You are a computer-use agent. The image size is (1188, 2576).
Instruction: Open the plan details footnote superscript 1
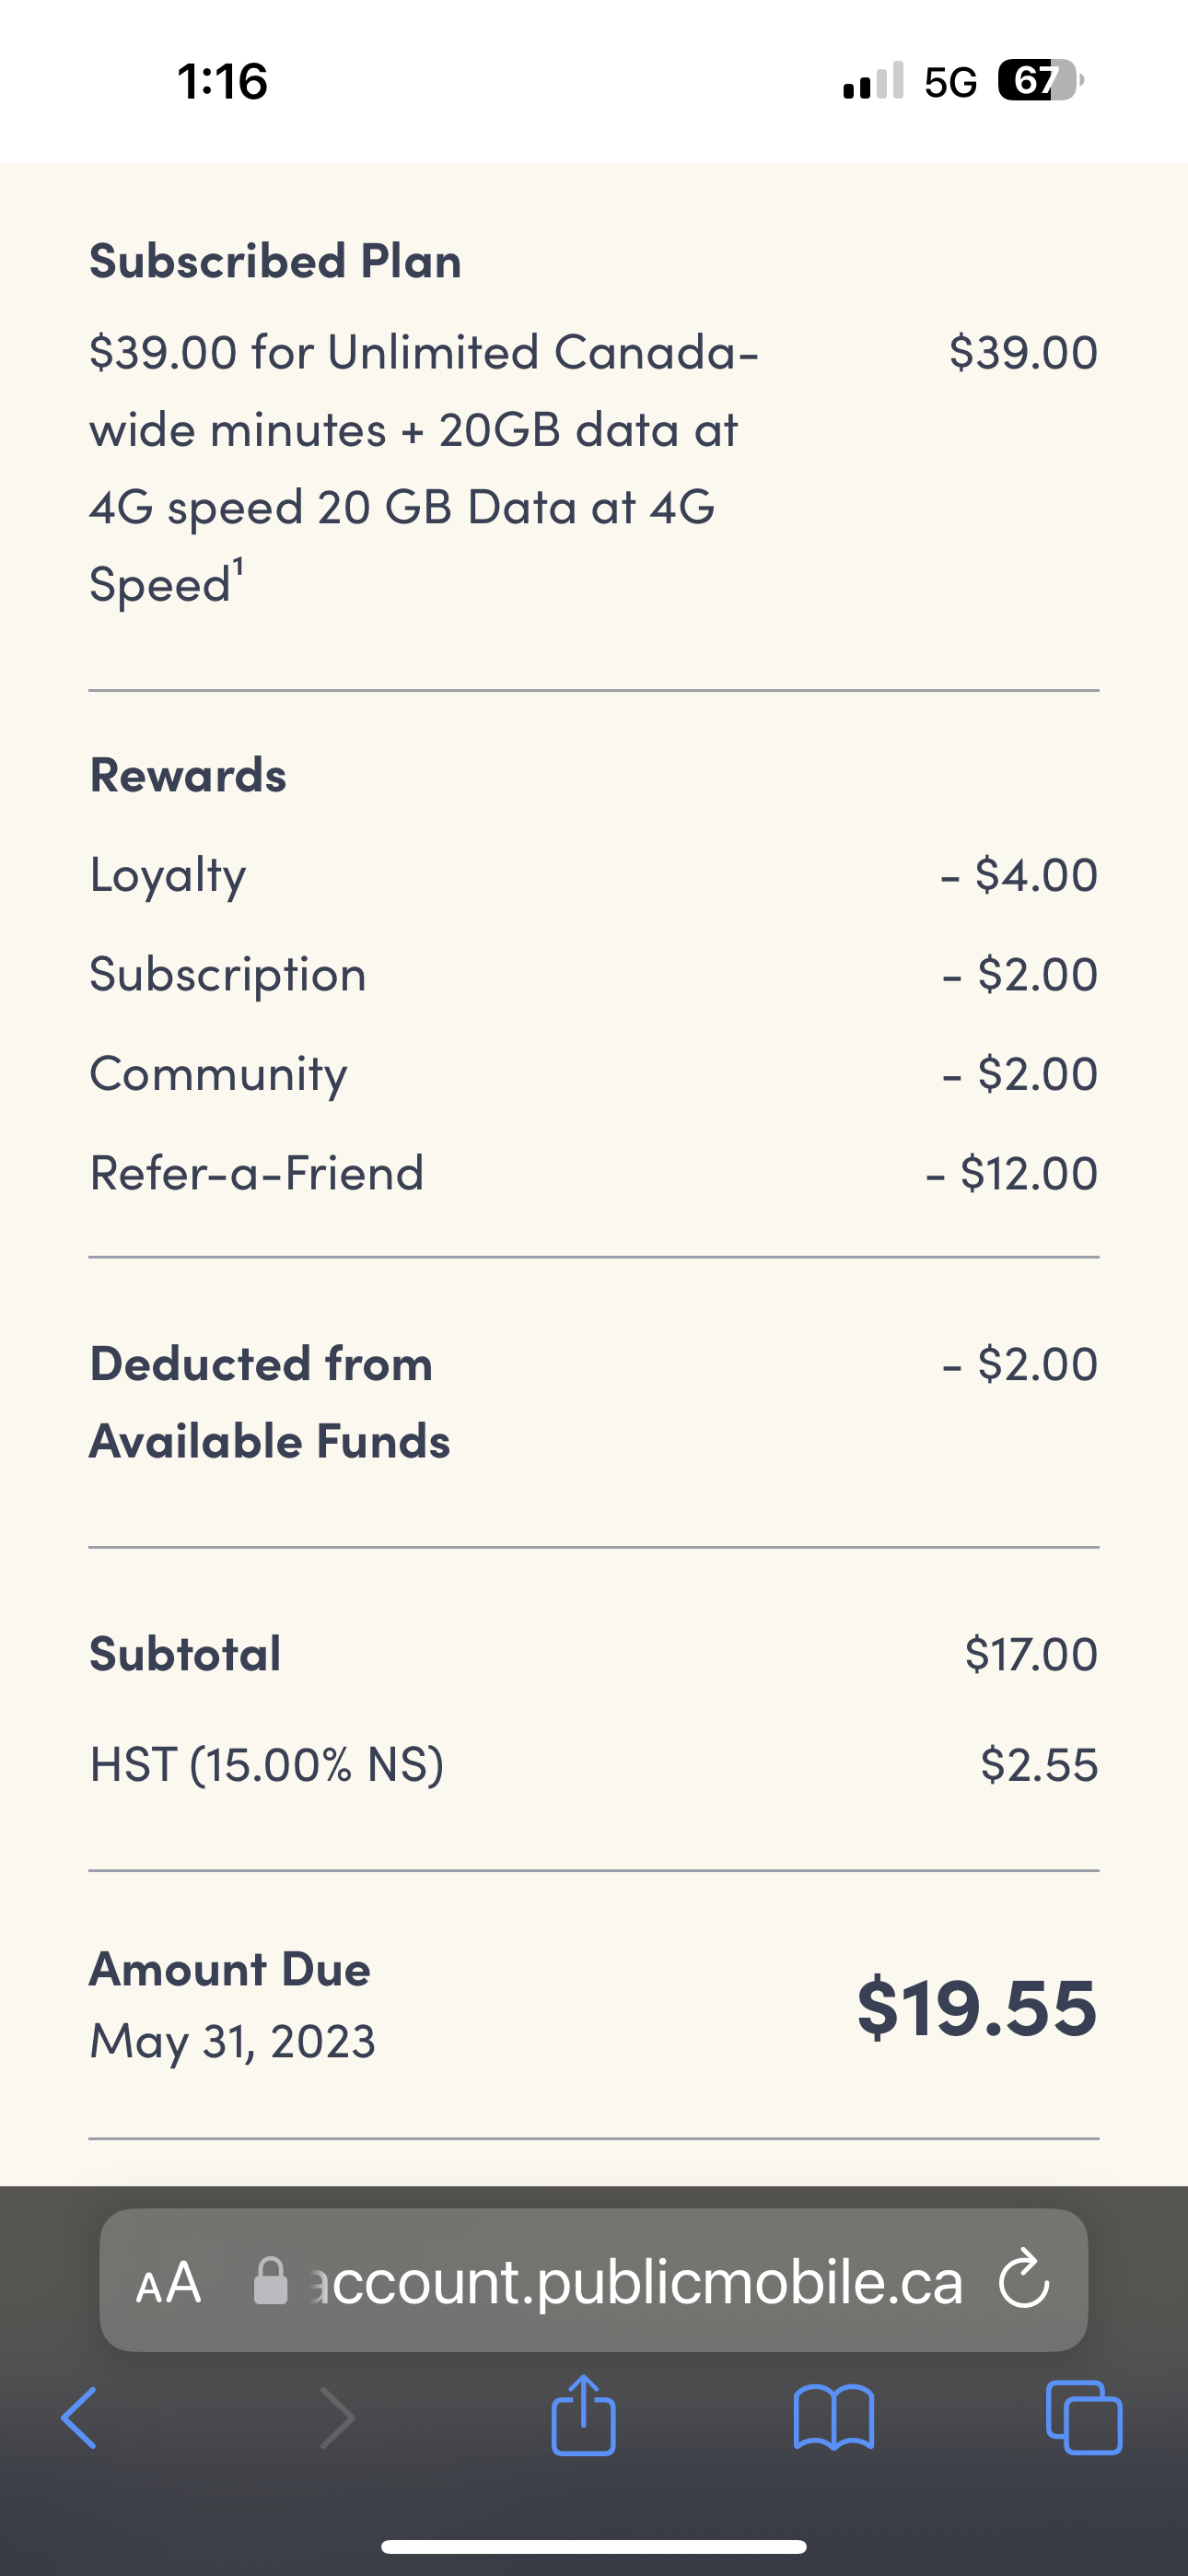[236, 565]
